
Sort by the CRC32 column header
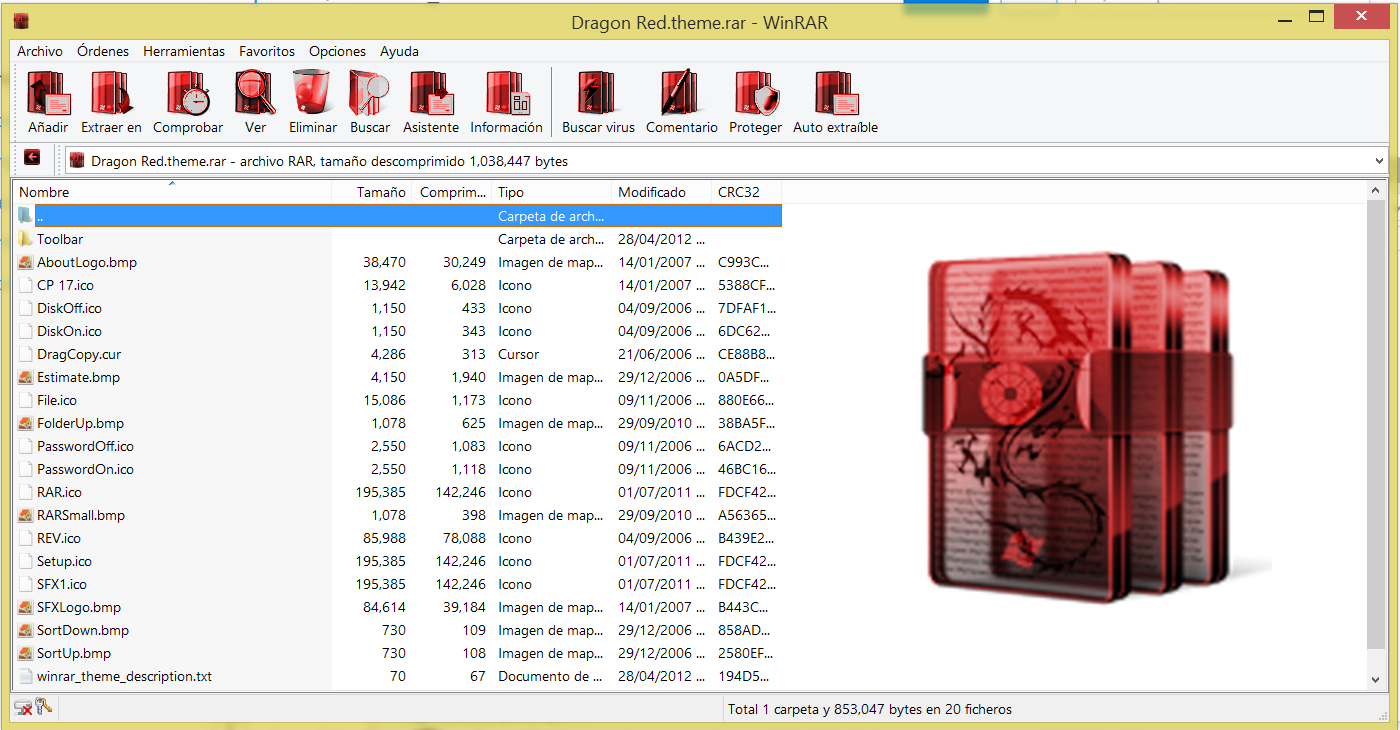tap(746, 192)
